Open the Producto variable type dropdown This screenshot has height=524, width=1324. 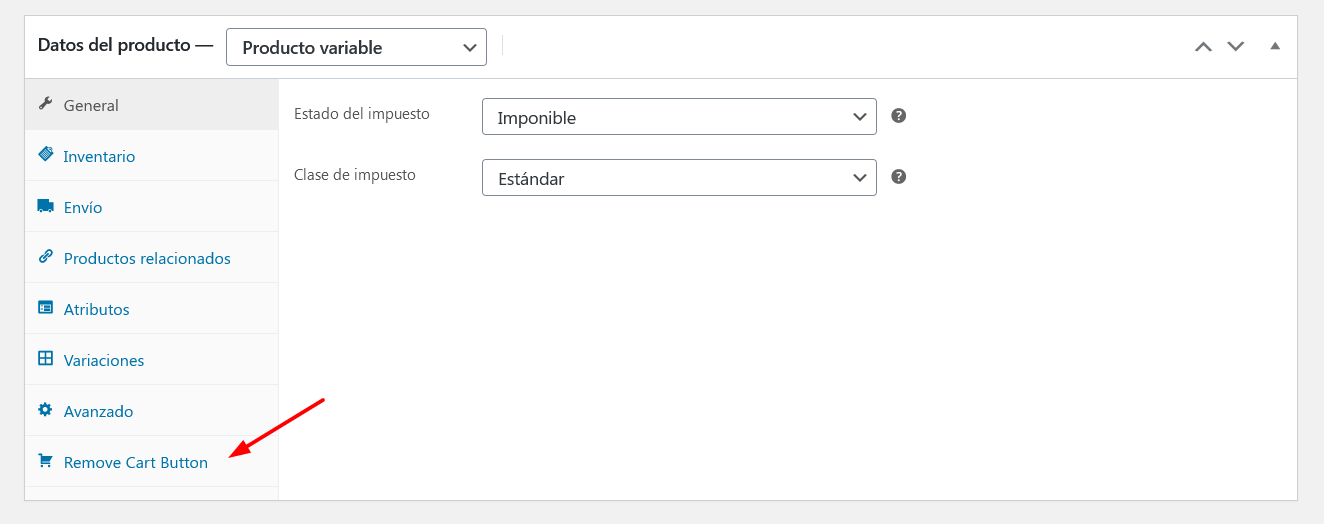coord(356,47)
